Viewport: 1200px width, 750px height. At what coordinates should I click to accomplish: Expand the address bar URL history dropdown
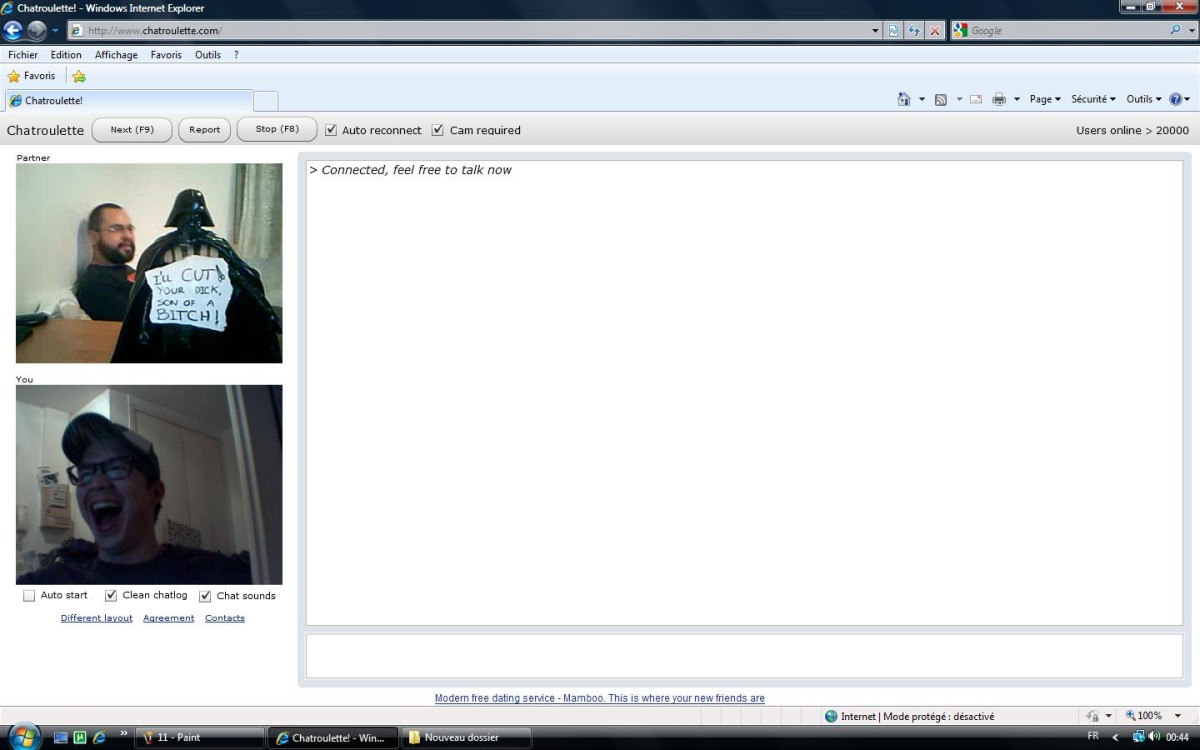pos(876,31)
